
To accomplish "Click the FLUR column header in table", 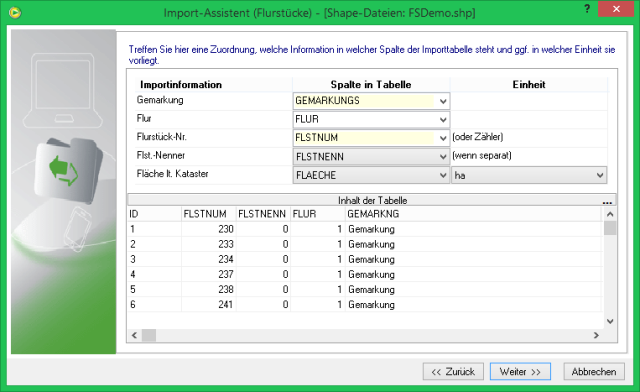I will (318, 214).
